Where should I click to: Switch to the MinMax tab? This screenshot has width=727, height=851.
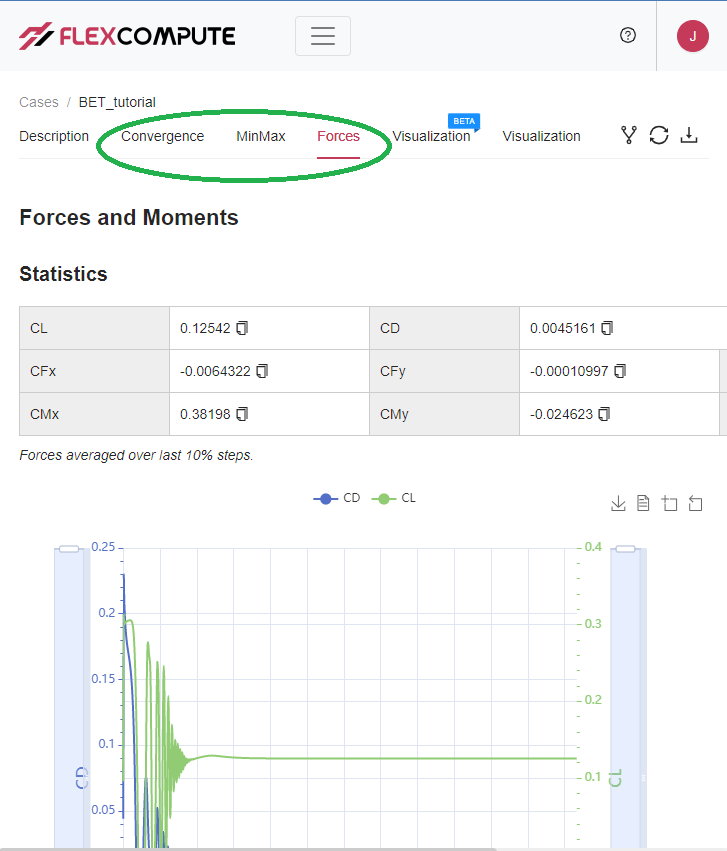(x=260, y=136)
